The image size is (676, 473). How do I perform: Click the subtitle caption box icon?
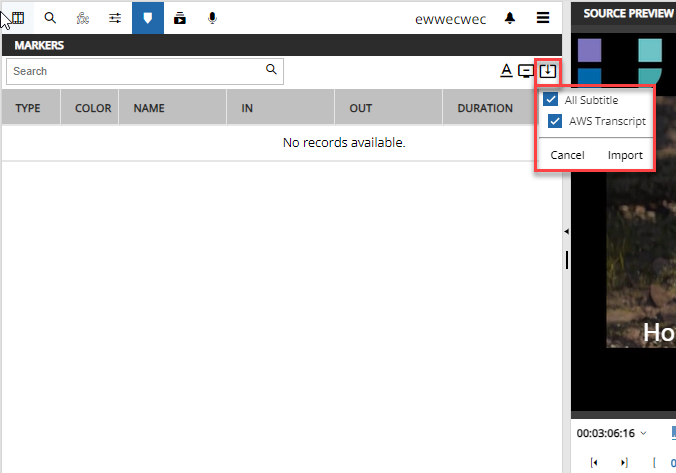coord(526,71)
